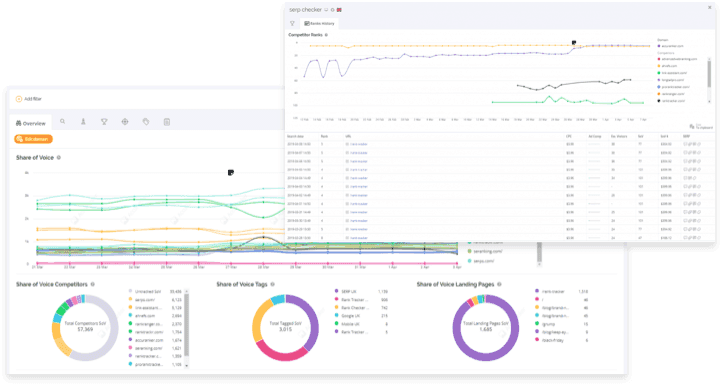Screen dimensions: 722x385
Task: Sort by Search date column header
Action: point(295,137)
